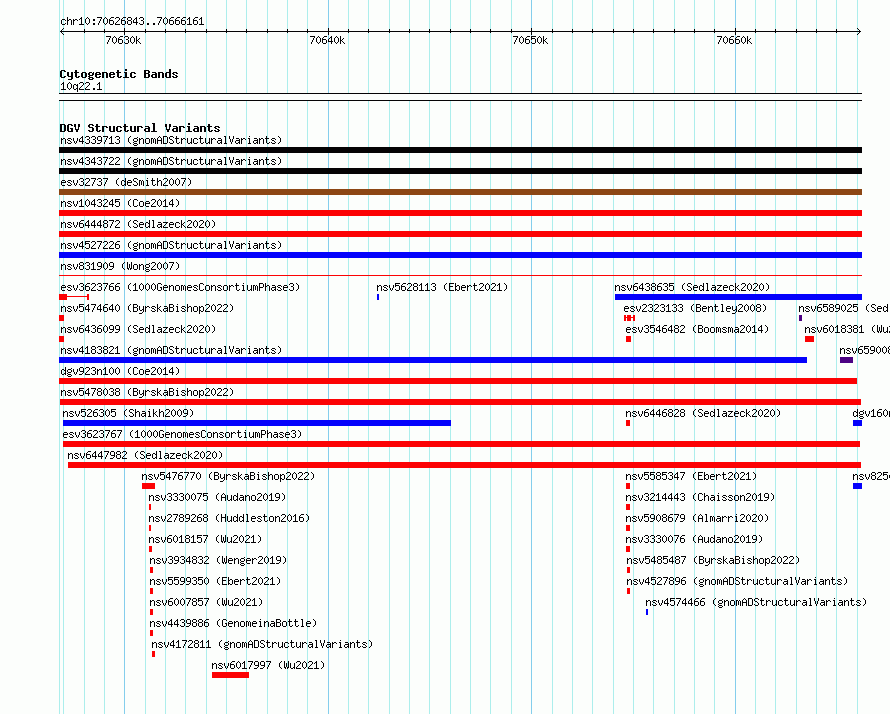Viewport: 890px width, 714px height.
Task: Click nsv6018157 Wu2021 label
Action: tap(205, 539)
